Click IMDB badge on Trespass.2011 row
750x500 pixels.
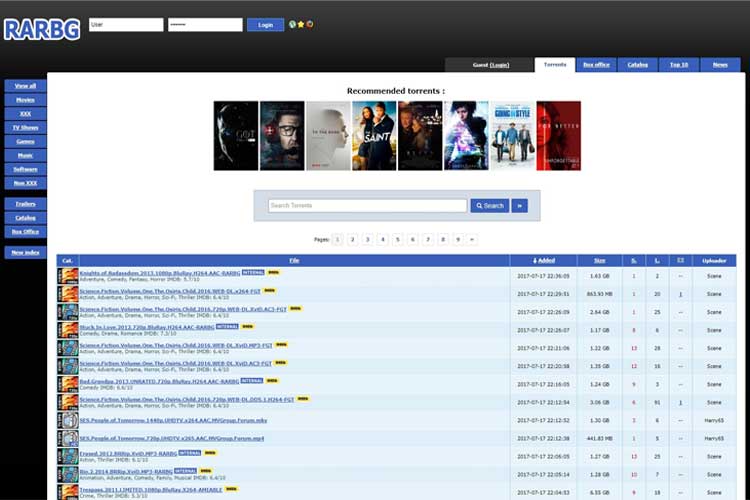232,489
